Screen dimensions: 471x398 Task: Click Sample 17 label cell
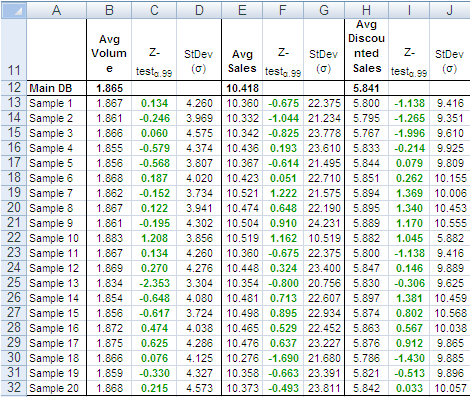56,343
